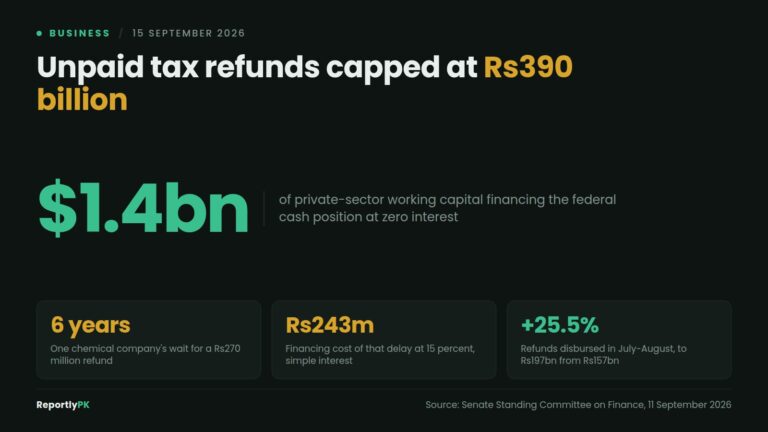Viewport: 768px width, 432px height.
Task: Click the large $1.4bn figure
Action: pyautogui.click(x=143, y=208)
